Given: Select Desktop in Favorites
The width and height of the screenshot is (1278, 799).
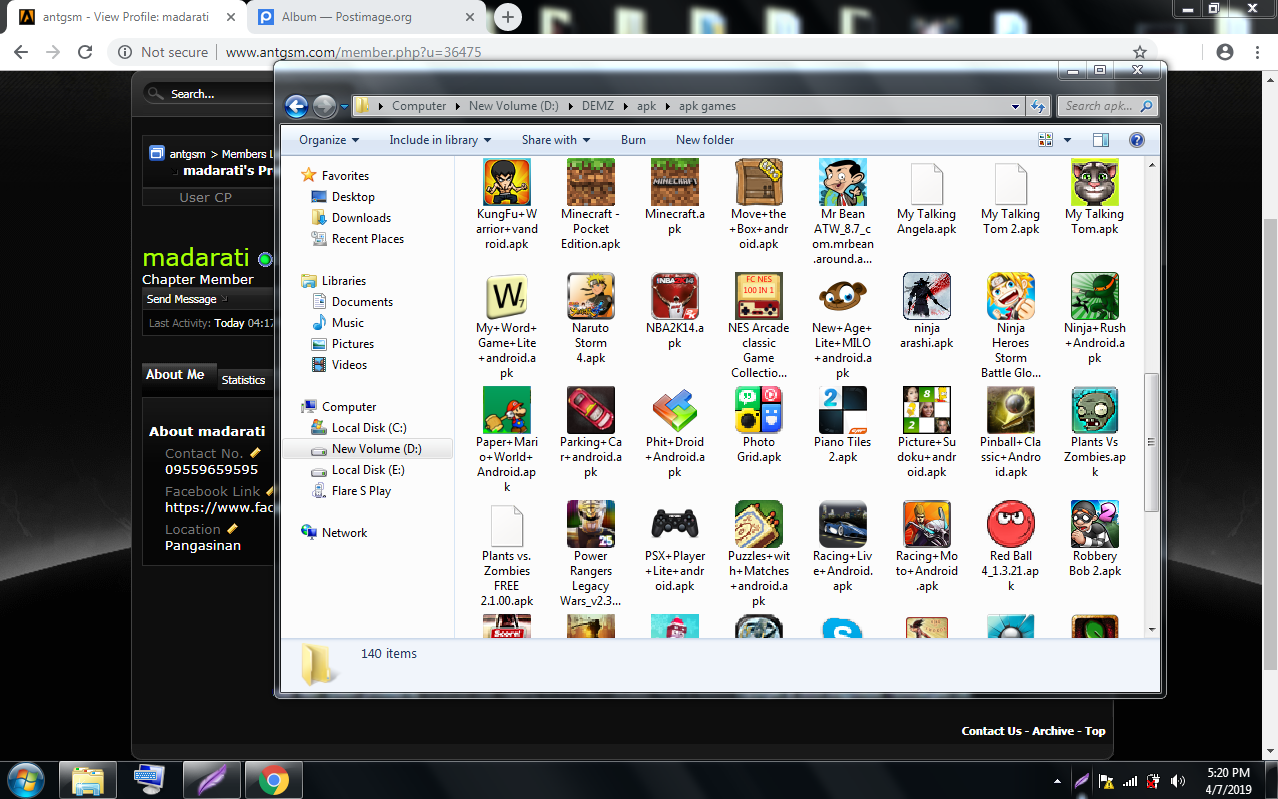Looking at the screenshot, I should tap(353, 197).
